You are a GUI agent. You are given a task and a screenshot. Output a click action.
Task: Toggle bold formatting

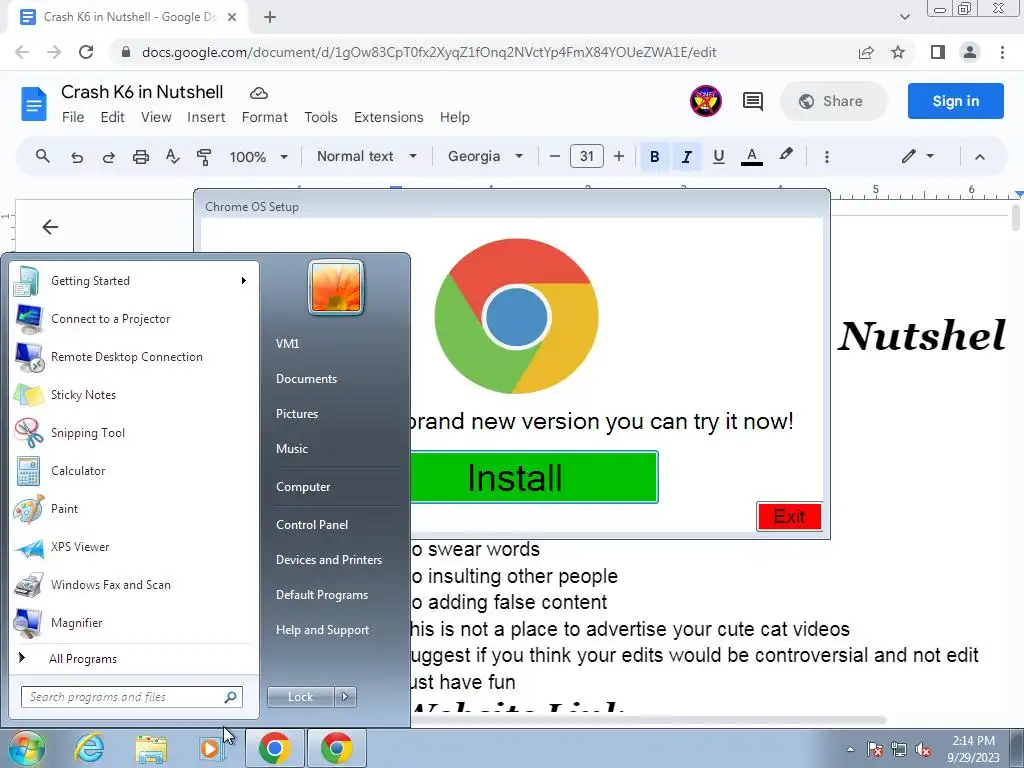pos(654,157)
